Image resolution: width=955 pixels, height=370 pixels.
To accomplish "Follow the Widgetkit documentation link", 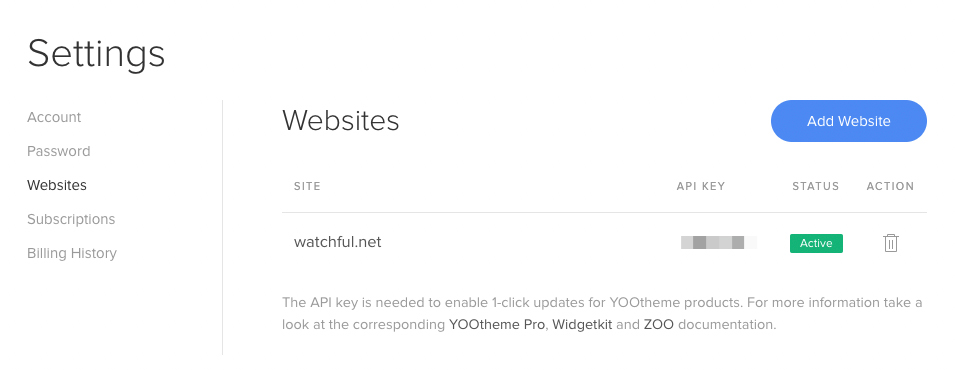I will 582,324.
